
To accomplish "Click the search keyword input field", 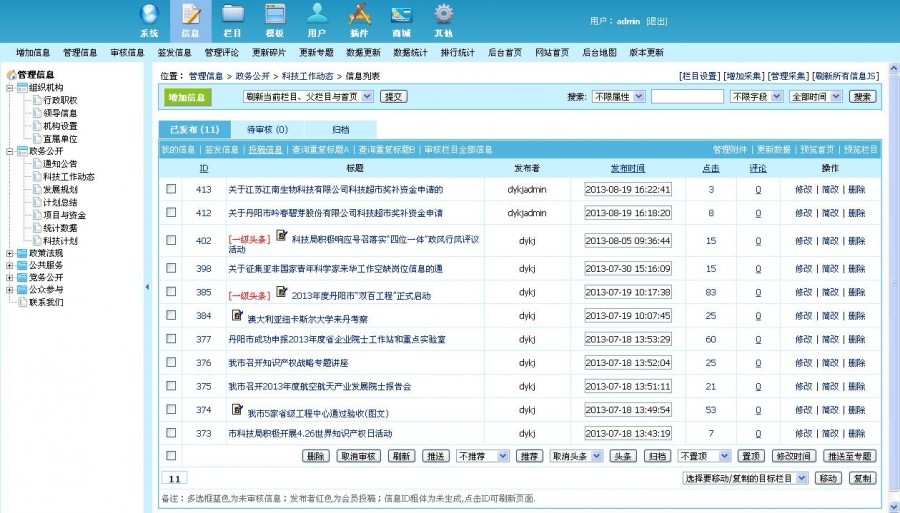I will (x=687, y=97).
